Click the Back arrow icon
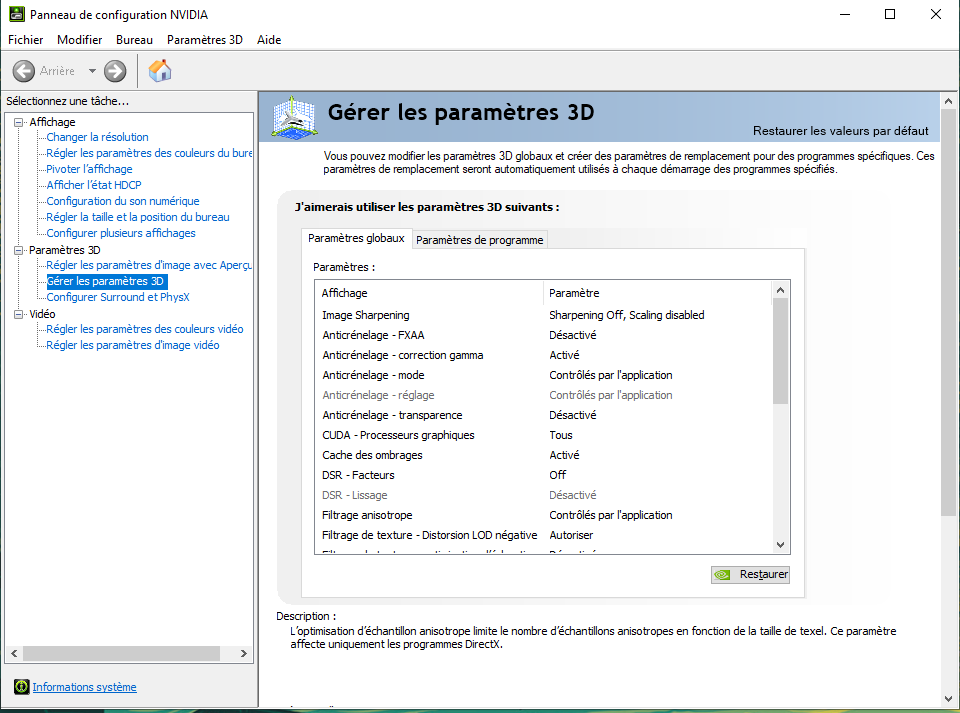 point(24,71)
